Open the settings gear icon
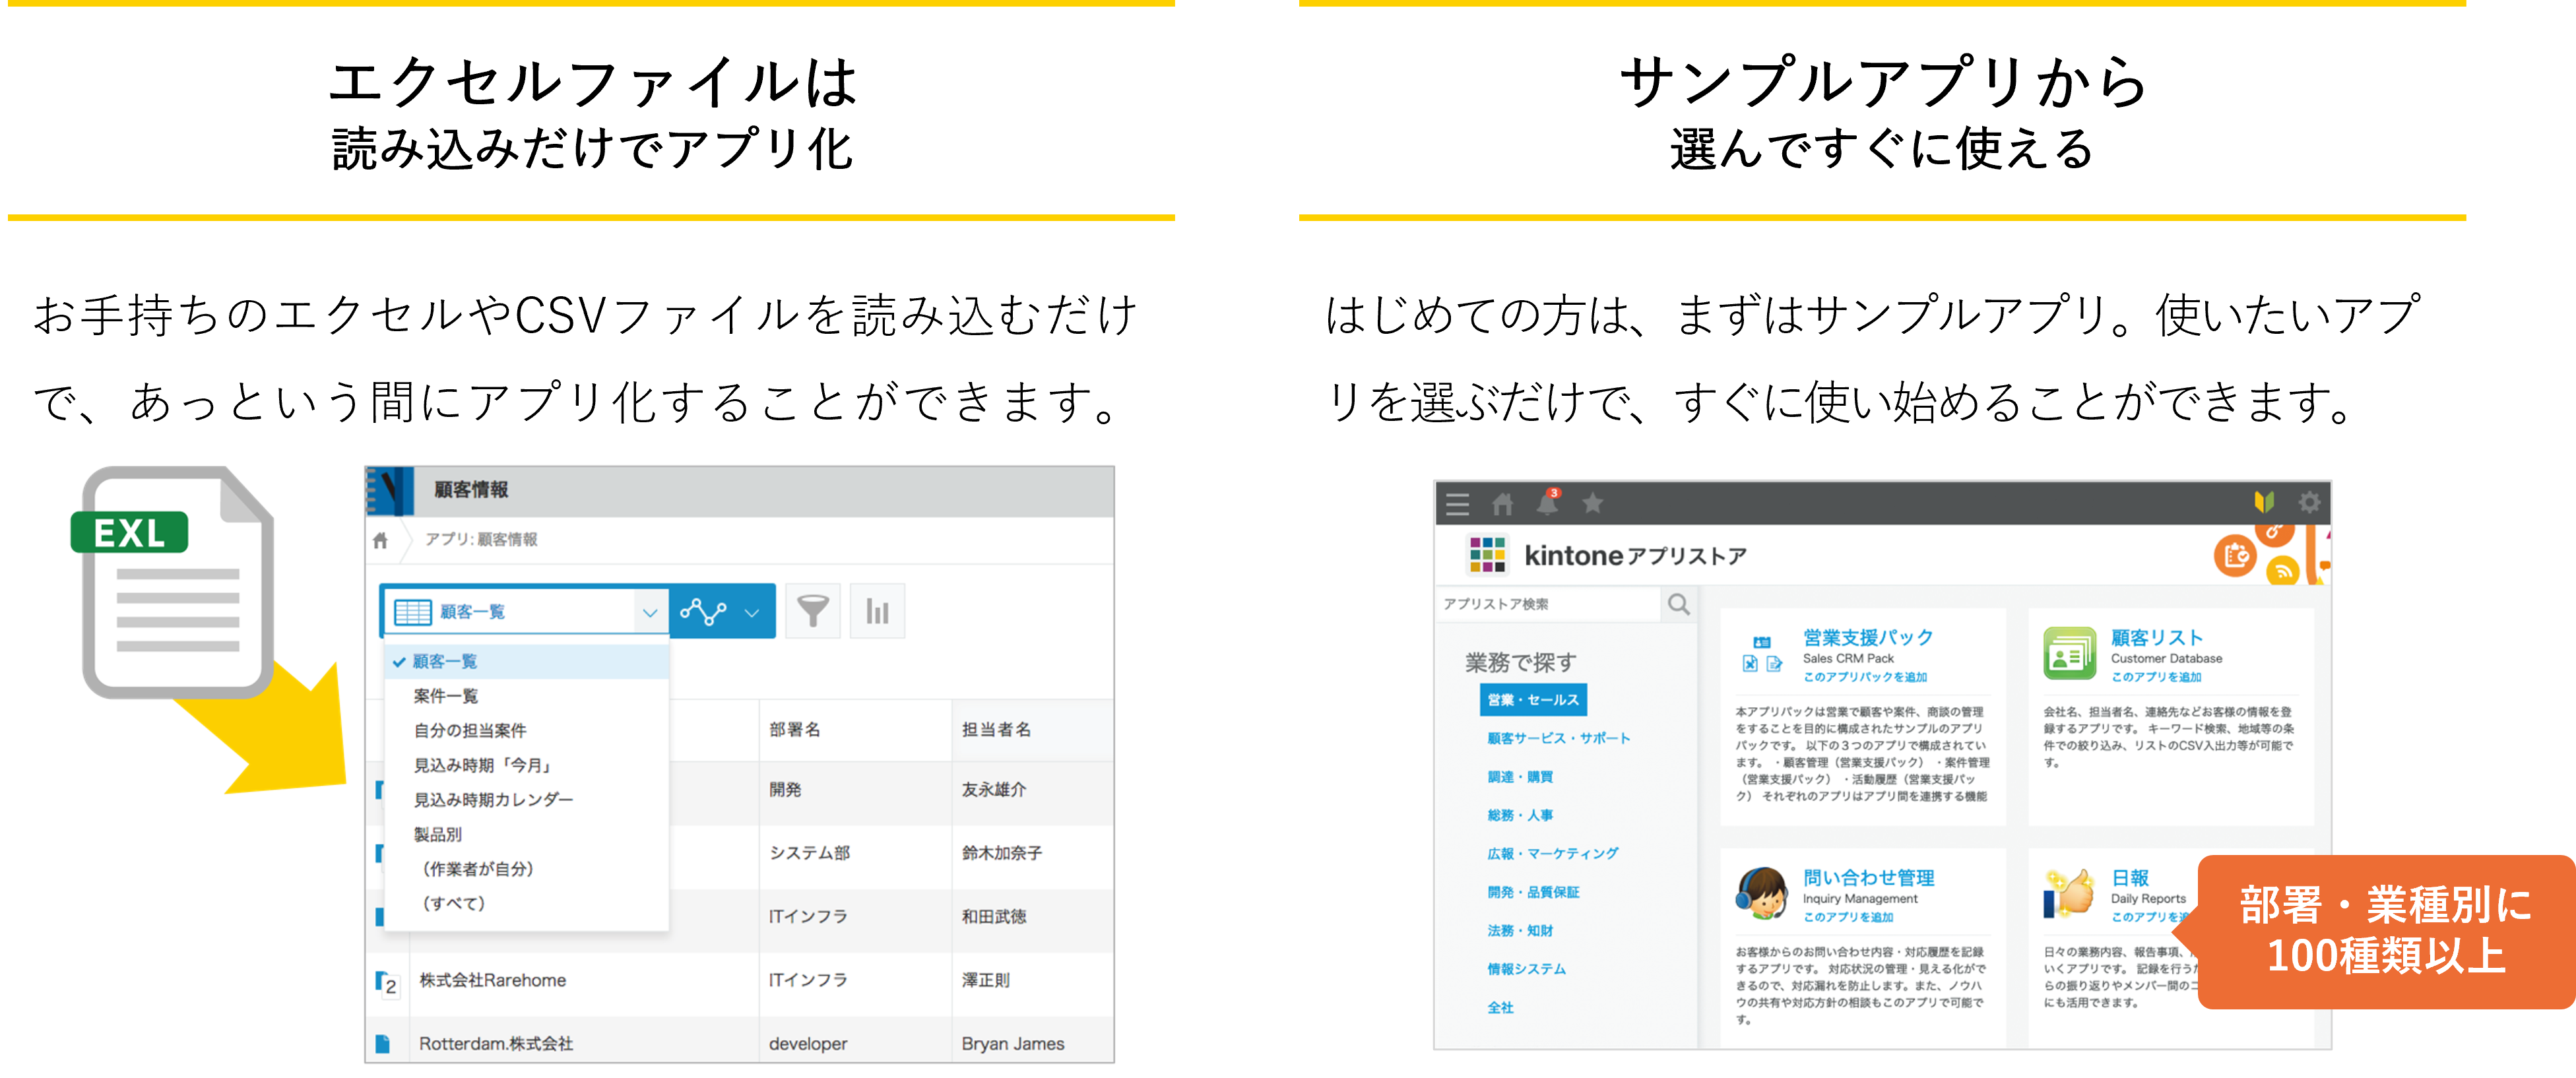This screenshot has width=2576, height=1078. coord(2308,502)
